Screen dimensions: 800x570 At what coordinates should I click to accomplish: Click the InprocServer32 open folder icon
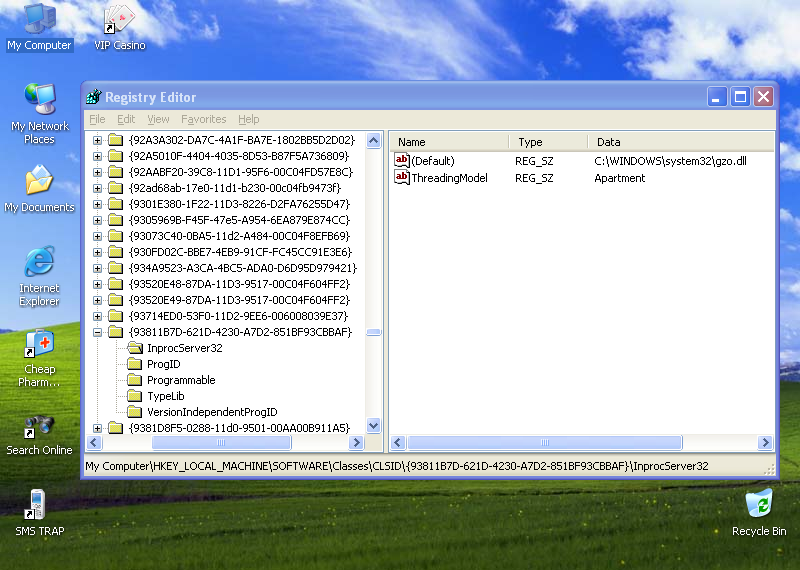click(135, 348)
